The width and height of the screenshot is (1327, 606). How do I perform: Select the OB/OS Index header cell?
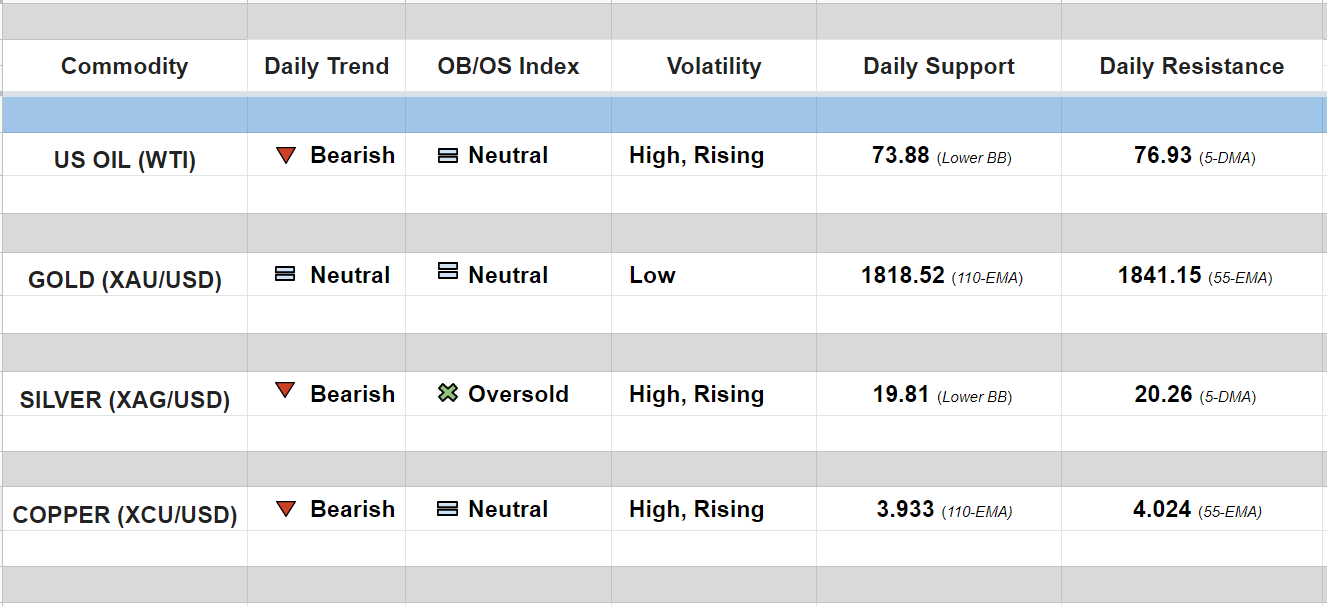point(508,67)
